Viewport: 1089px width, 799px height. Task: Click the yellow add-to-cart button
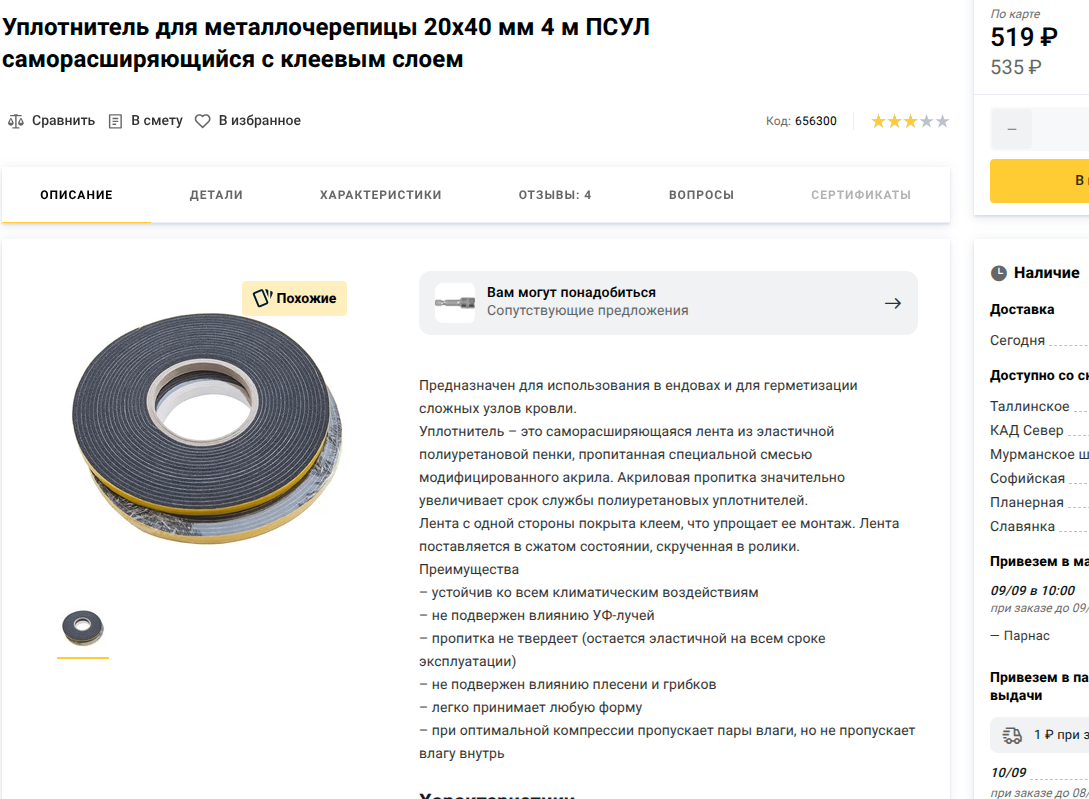(x=1039, y=181)
